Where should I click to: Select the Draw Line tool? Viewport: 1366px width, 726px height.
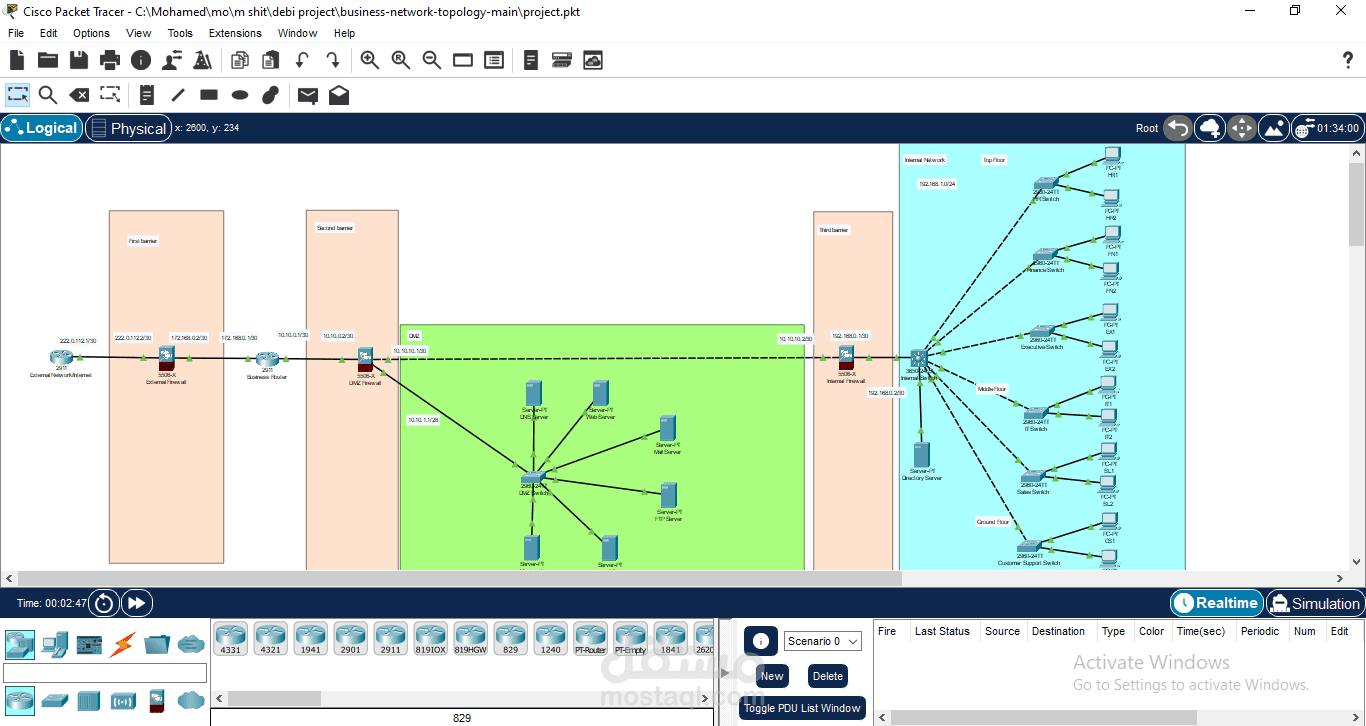(x=178, y=95)
